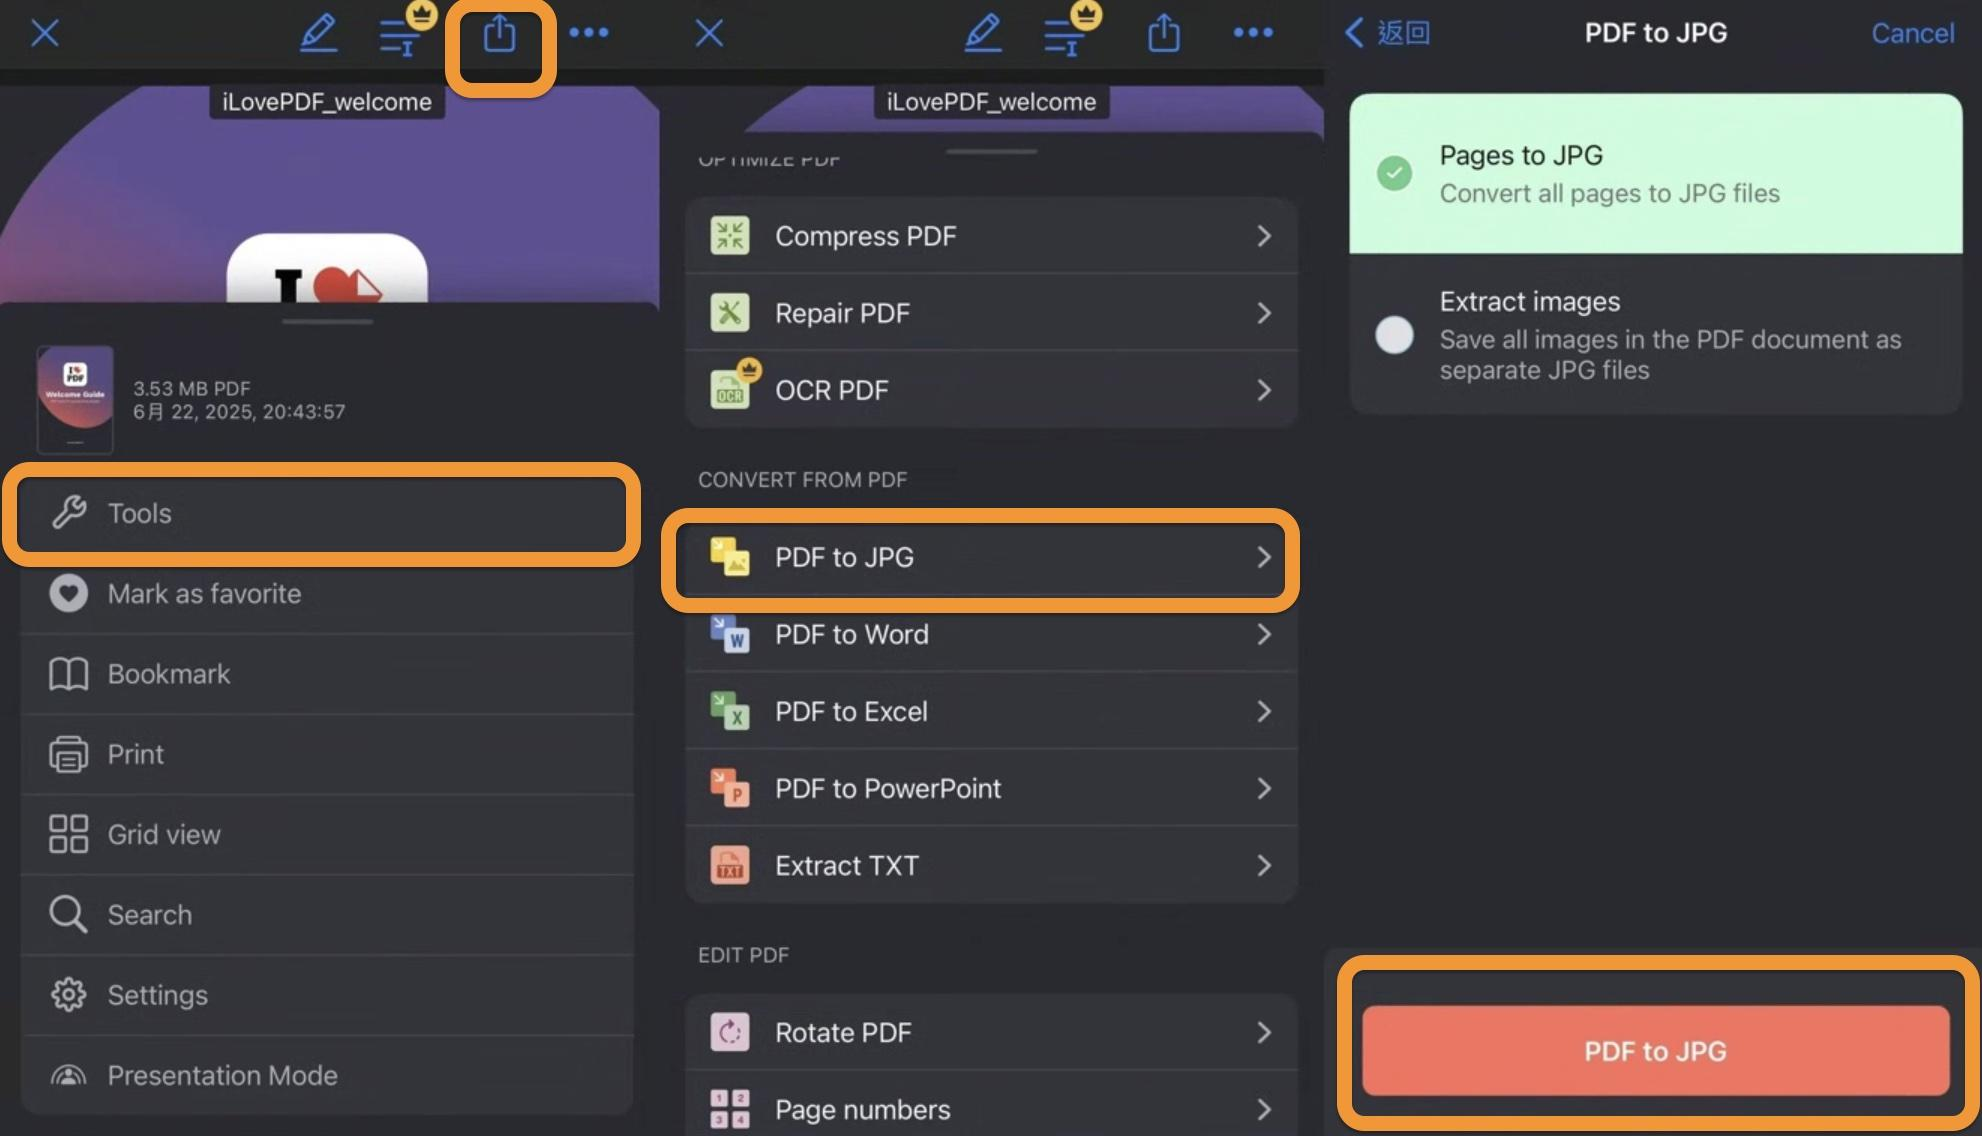This screenshot has width=1982, height=1136.
Task: Tap the iLovePDF_welcome title in middle panel
Action: [x=991, y=102]
